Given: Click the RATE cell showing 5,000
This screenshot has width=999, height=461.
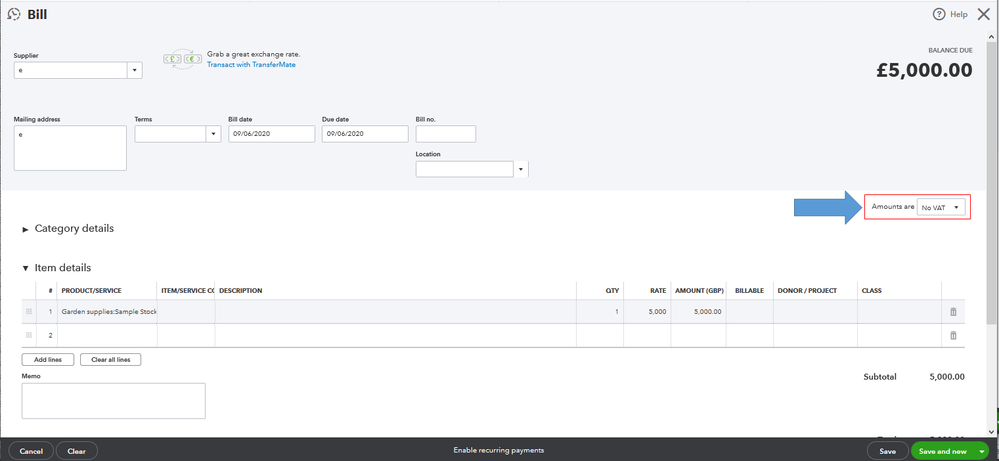Looking at the screenshot, I should 647,311.
